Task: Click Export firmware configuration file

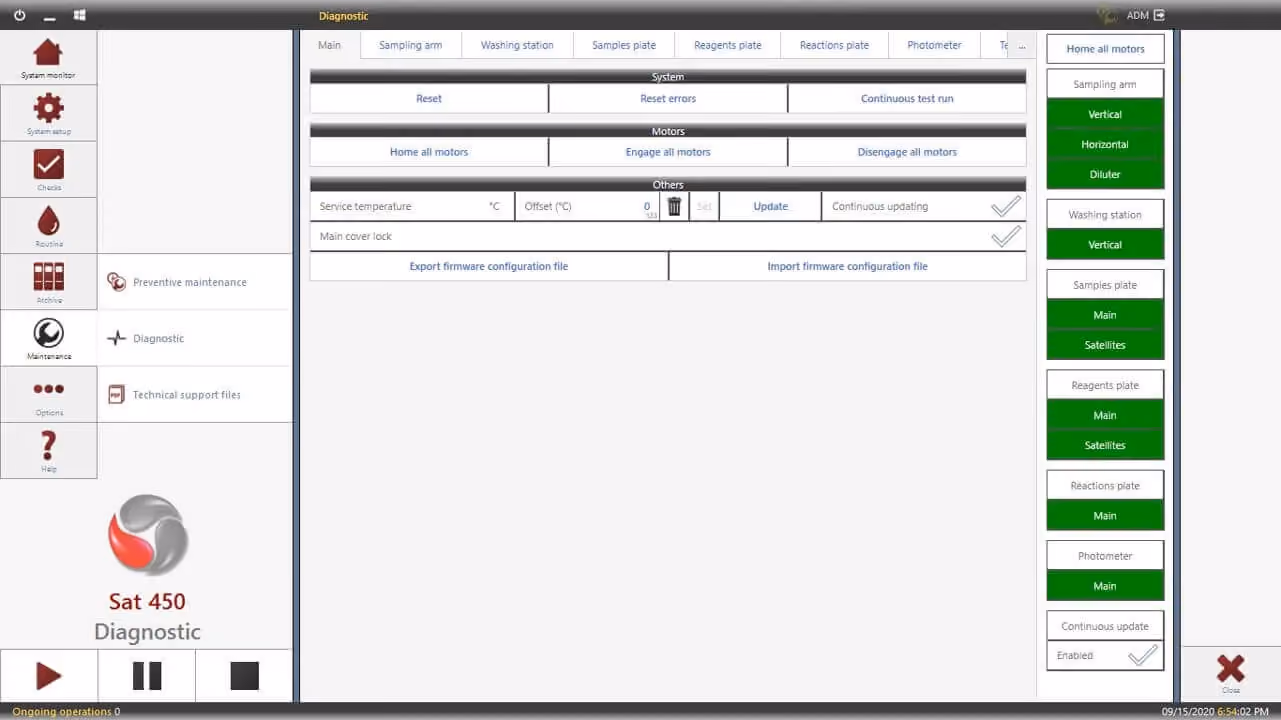Action: 489,266
